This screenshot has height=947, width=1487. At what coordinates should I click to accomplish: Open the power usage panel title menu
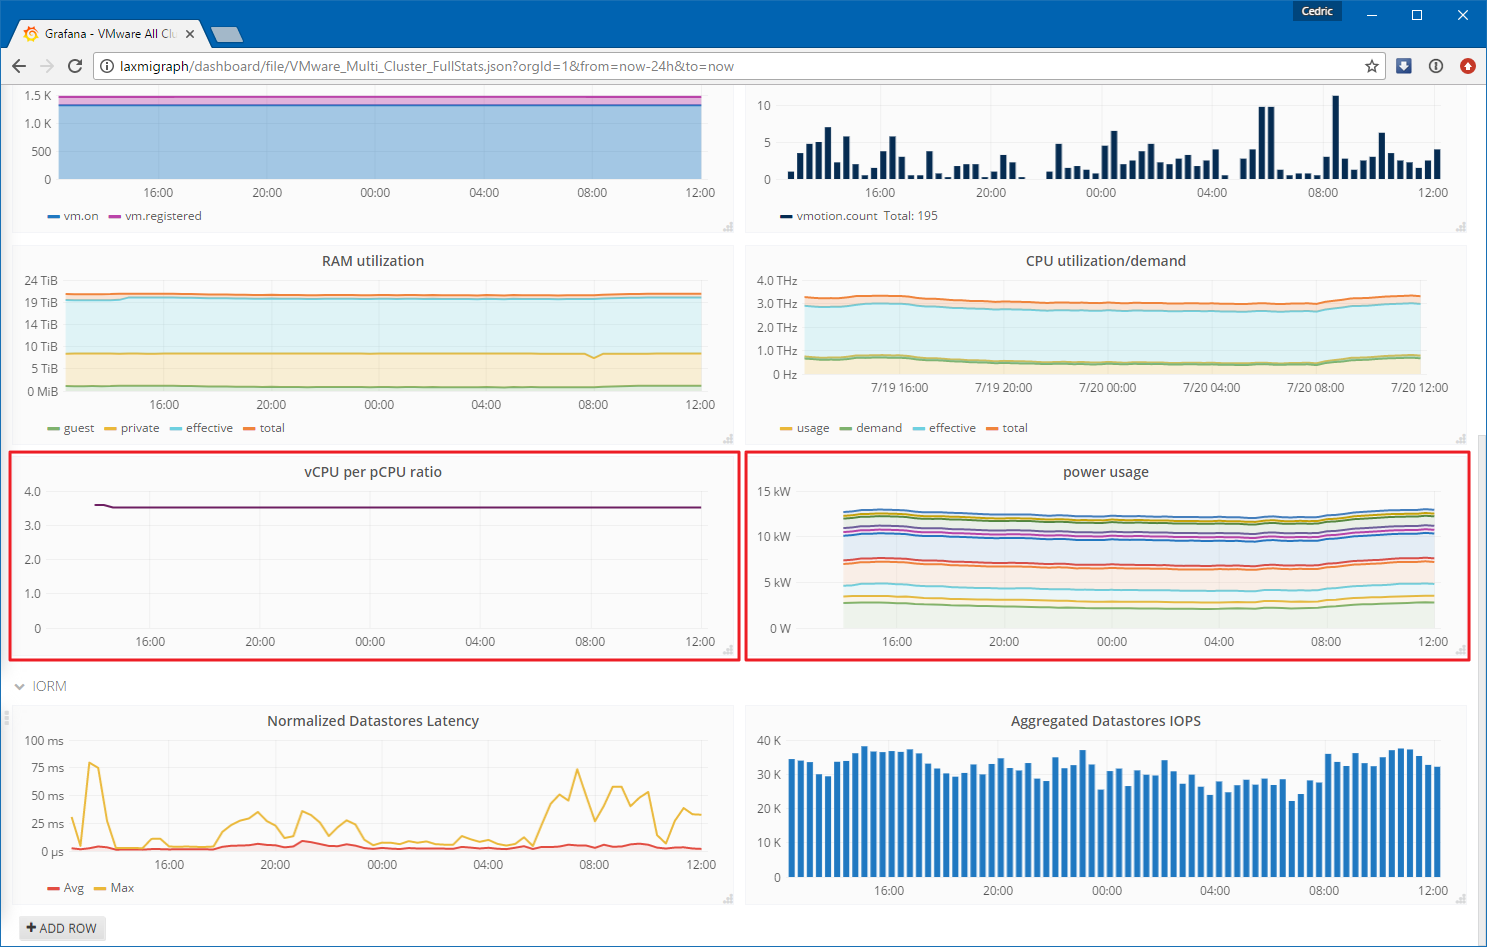point(1106,472)
